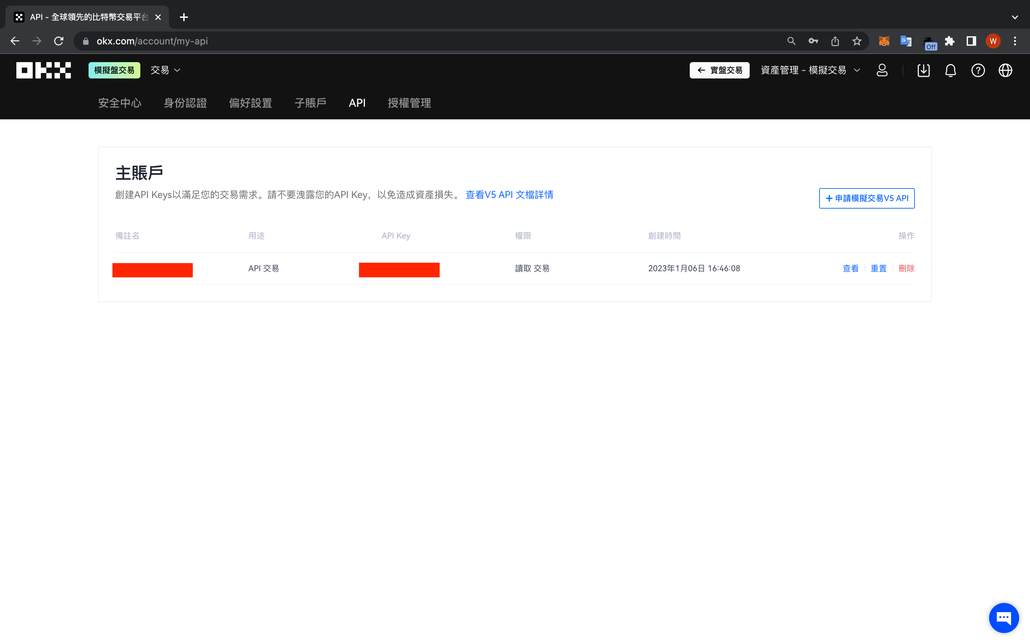Screen dimensions: 1030x644
Task: Open the extension showing Off badge
Action: tap(929, 43)
